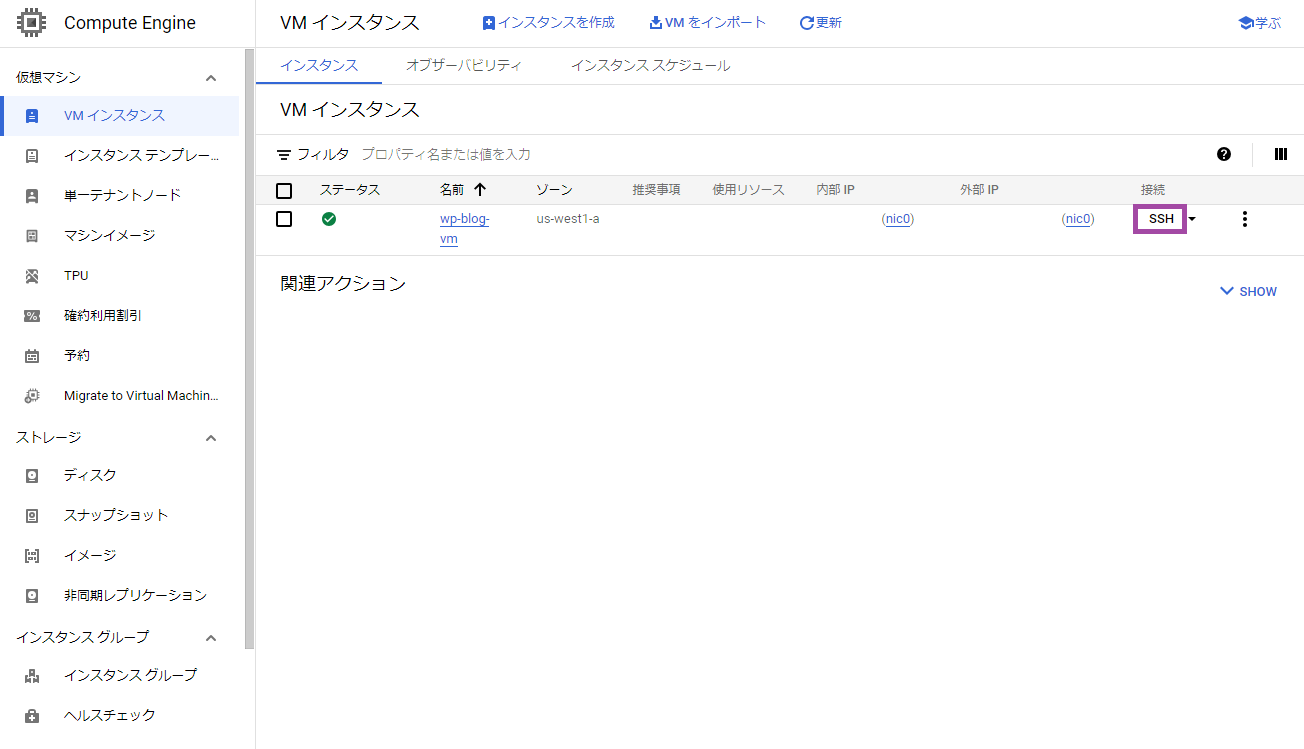Switch to the オブザーバビリティ tab

click(x=464, y=65)
